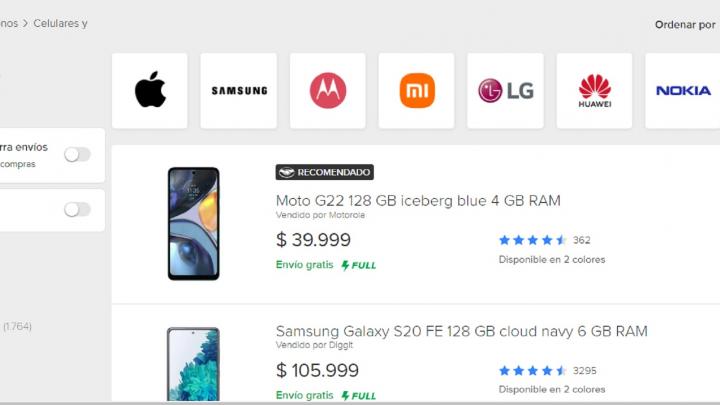Turn on the second filter toggle switch
720x405 pixels.
point(77,210)
